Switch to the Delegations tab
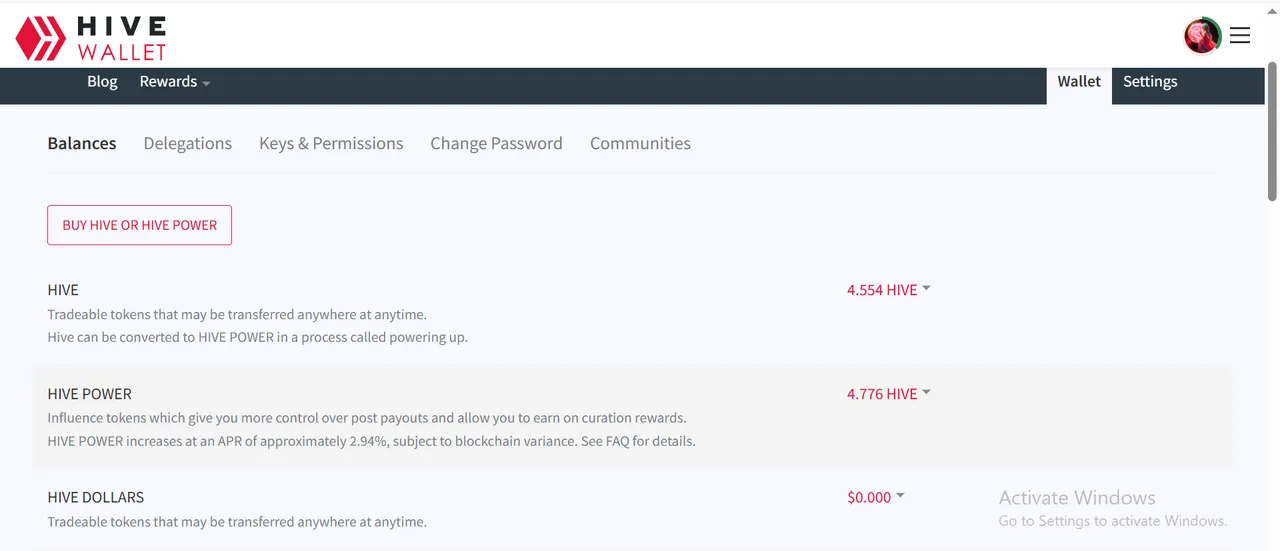Viewport: 1280px width, 551px height. (188, 143)
